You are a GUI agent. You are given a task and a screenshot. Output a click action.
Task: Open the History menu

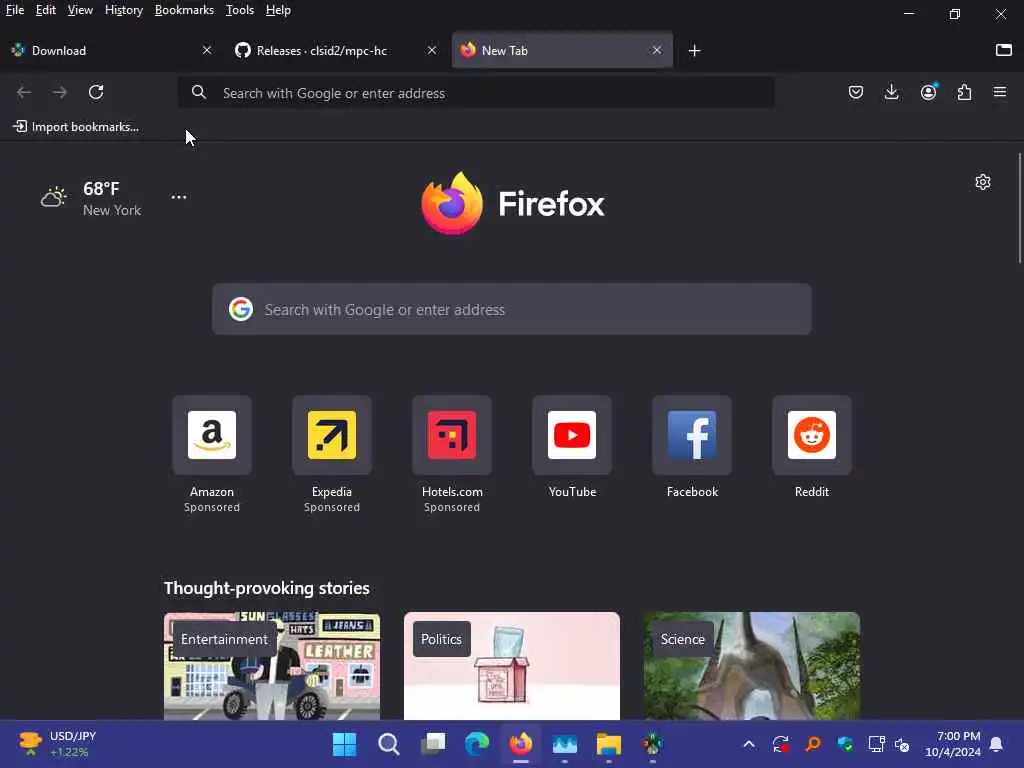pos(123,10)
